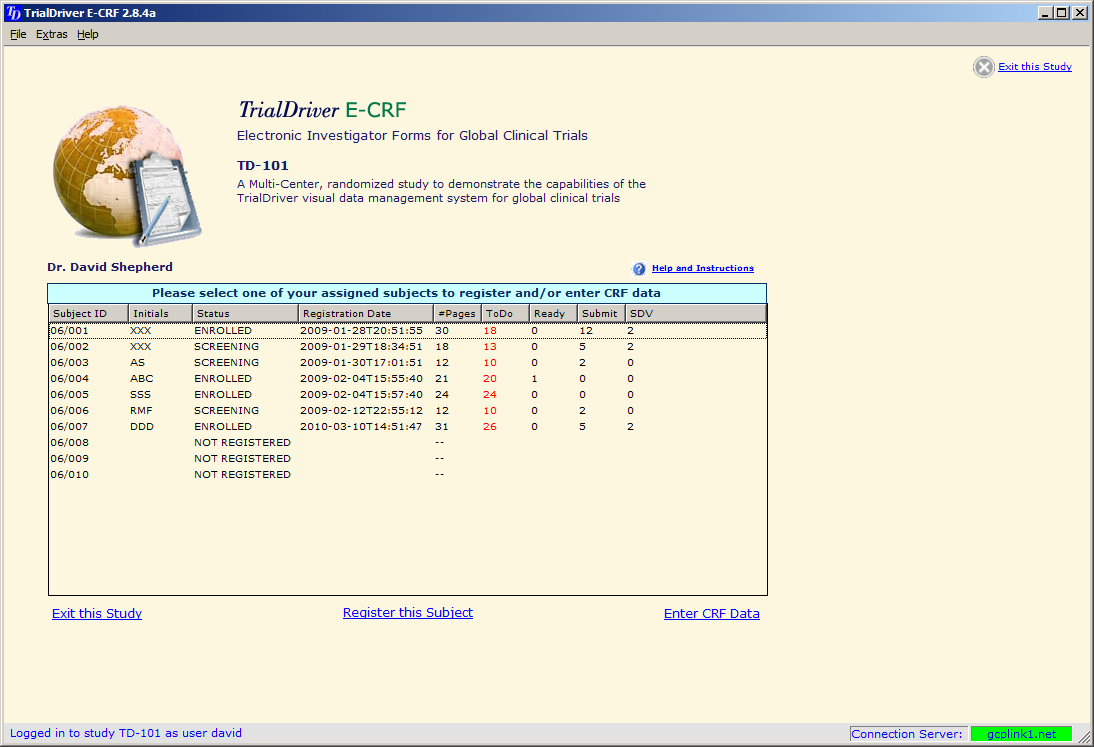Viewport: 1094px width, 747px height.
Task: Click Enter CRF Data link
Action: pyautogui.click(x=711, y=614)
